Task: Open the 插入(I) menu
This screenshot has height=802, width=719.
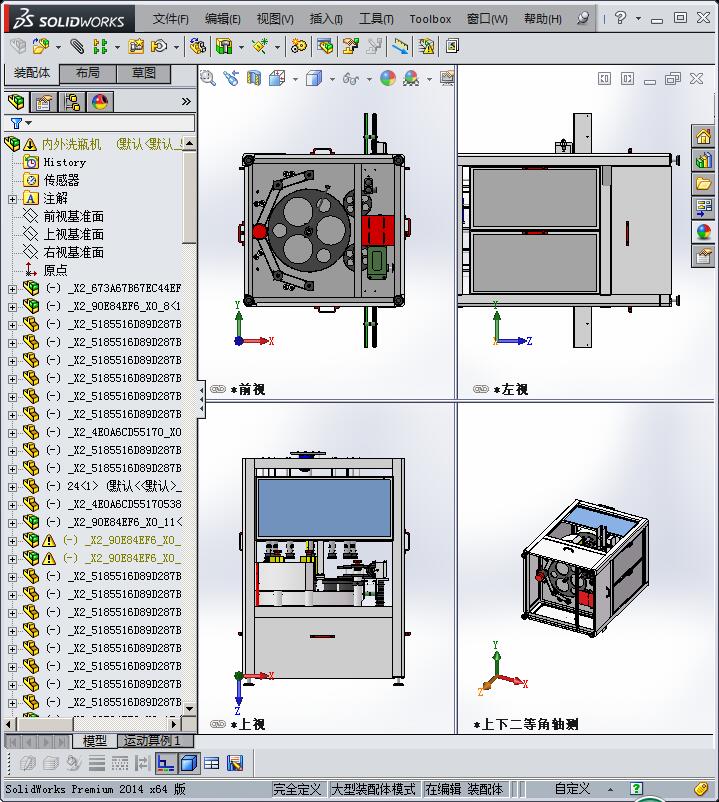Action: click(326, 19)
